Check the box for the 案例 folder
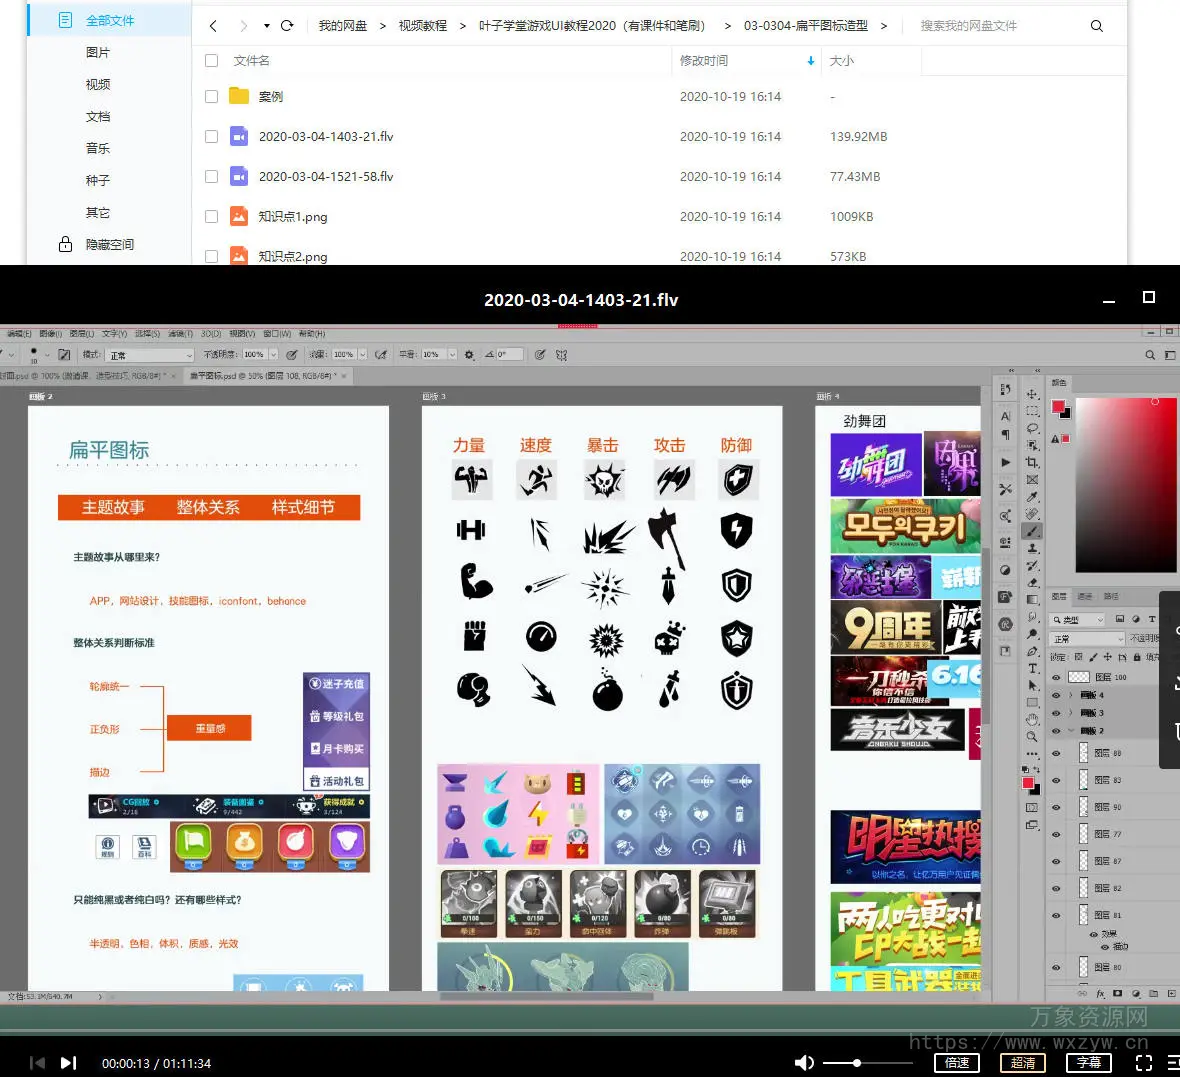The height and width of the screenshot is (1077, 1180). (211, 97)
